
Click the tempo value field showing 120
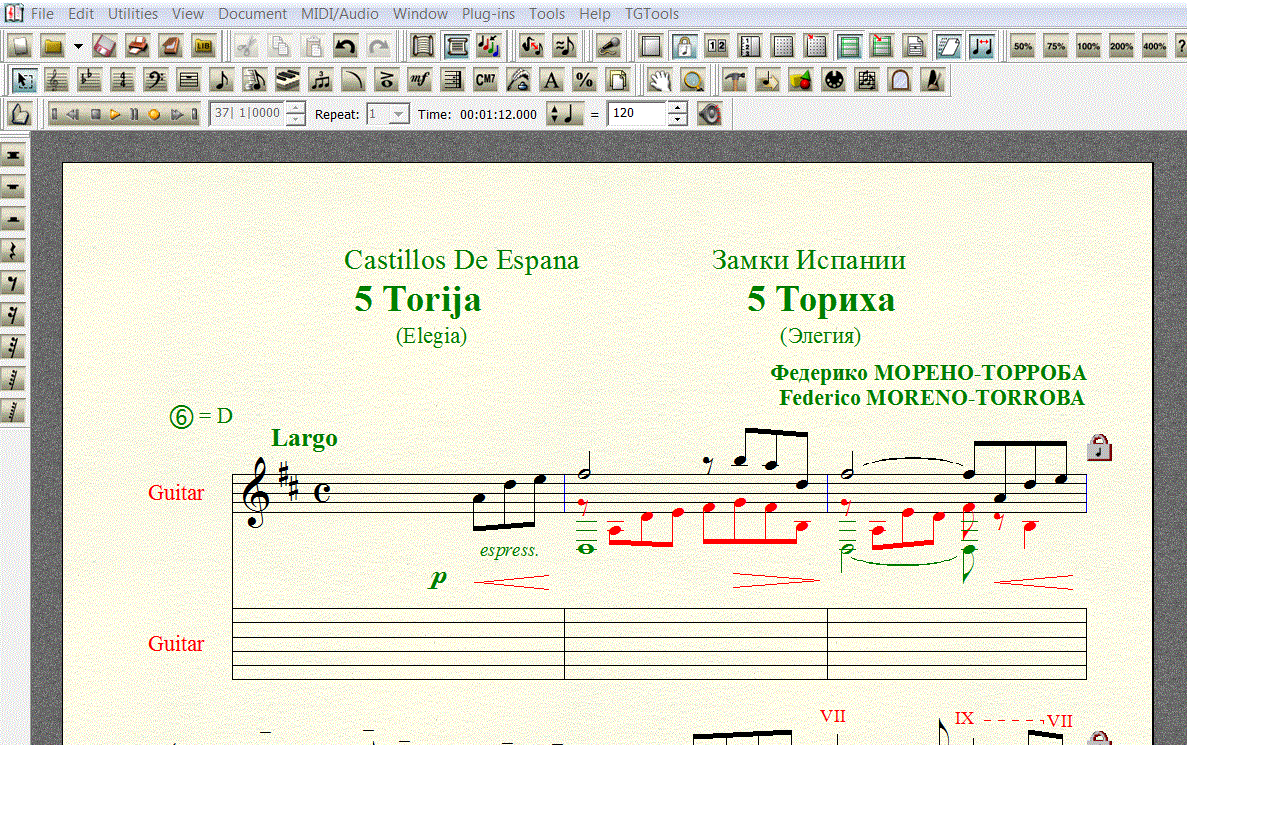(x=636, y=114)
